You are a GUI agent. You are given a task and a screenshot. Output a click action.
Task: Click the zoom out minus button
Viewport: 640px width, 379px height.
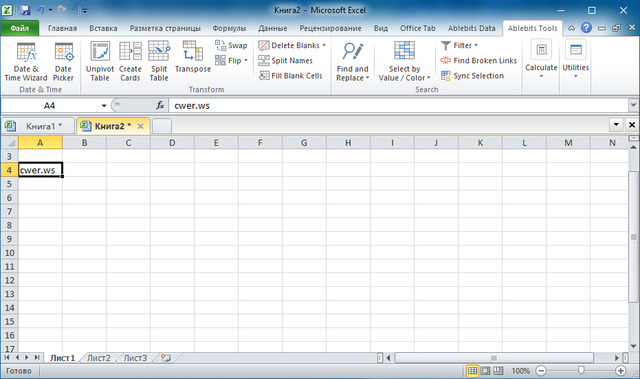541,370
